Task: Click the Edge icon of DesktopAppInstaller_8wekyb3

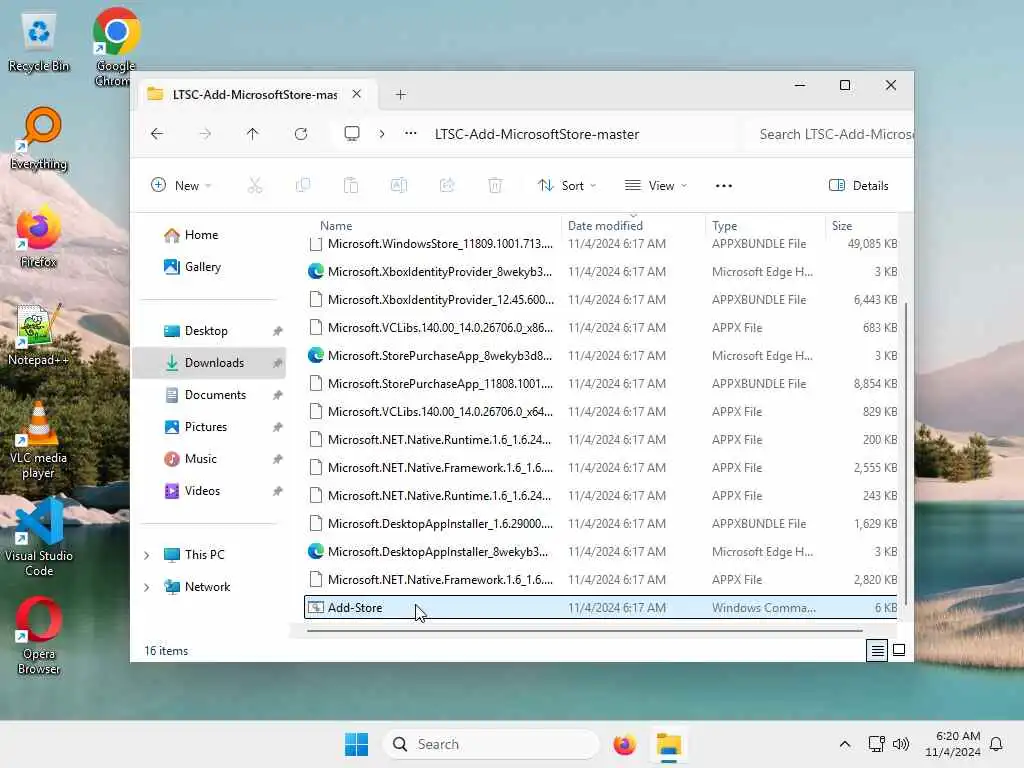Action: (316, 552)
